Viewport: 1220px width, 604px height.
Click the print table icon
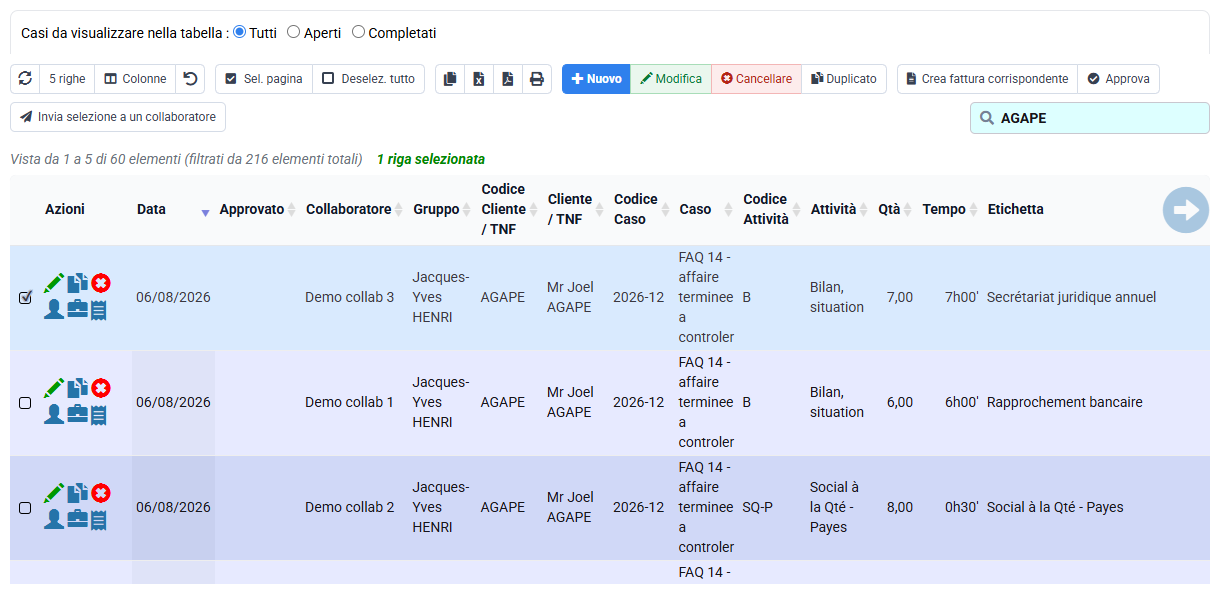537,79
